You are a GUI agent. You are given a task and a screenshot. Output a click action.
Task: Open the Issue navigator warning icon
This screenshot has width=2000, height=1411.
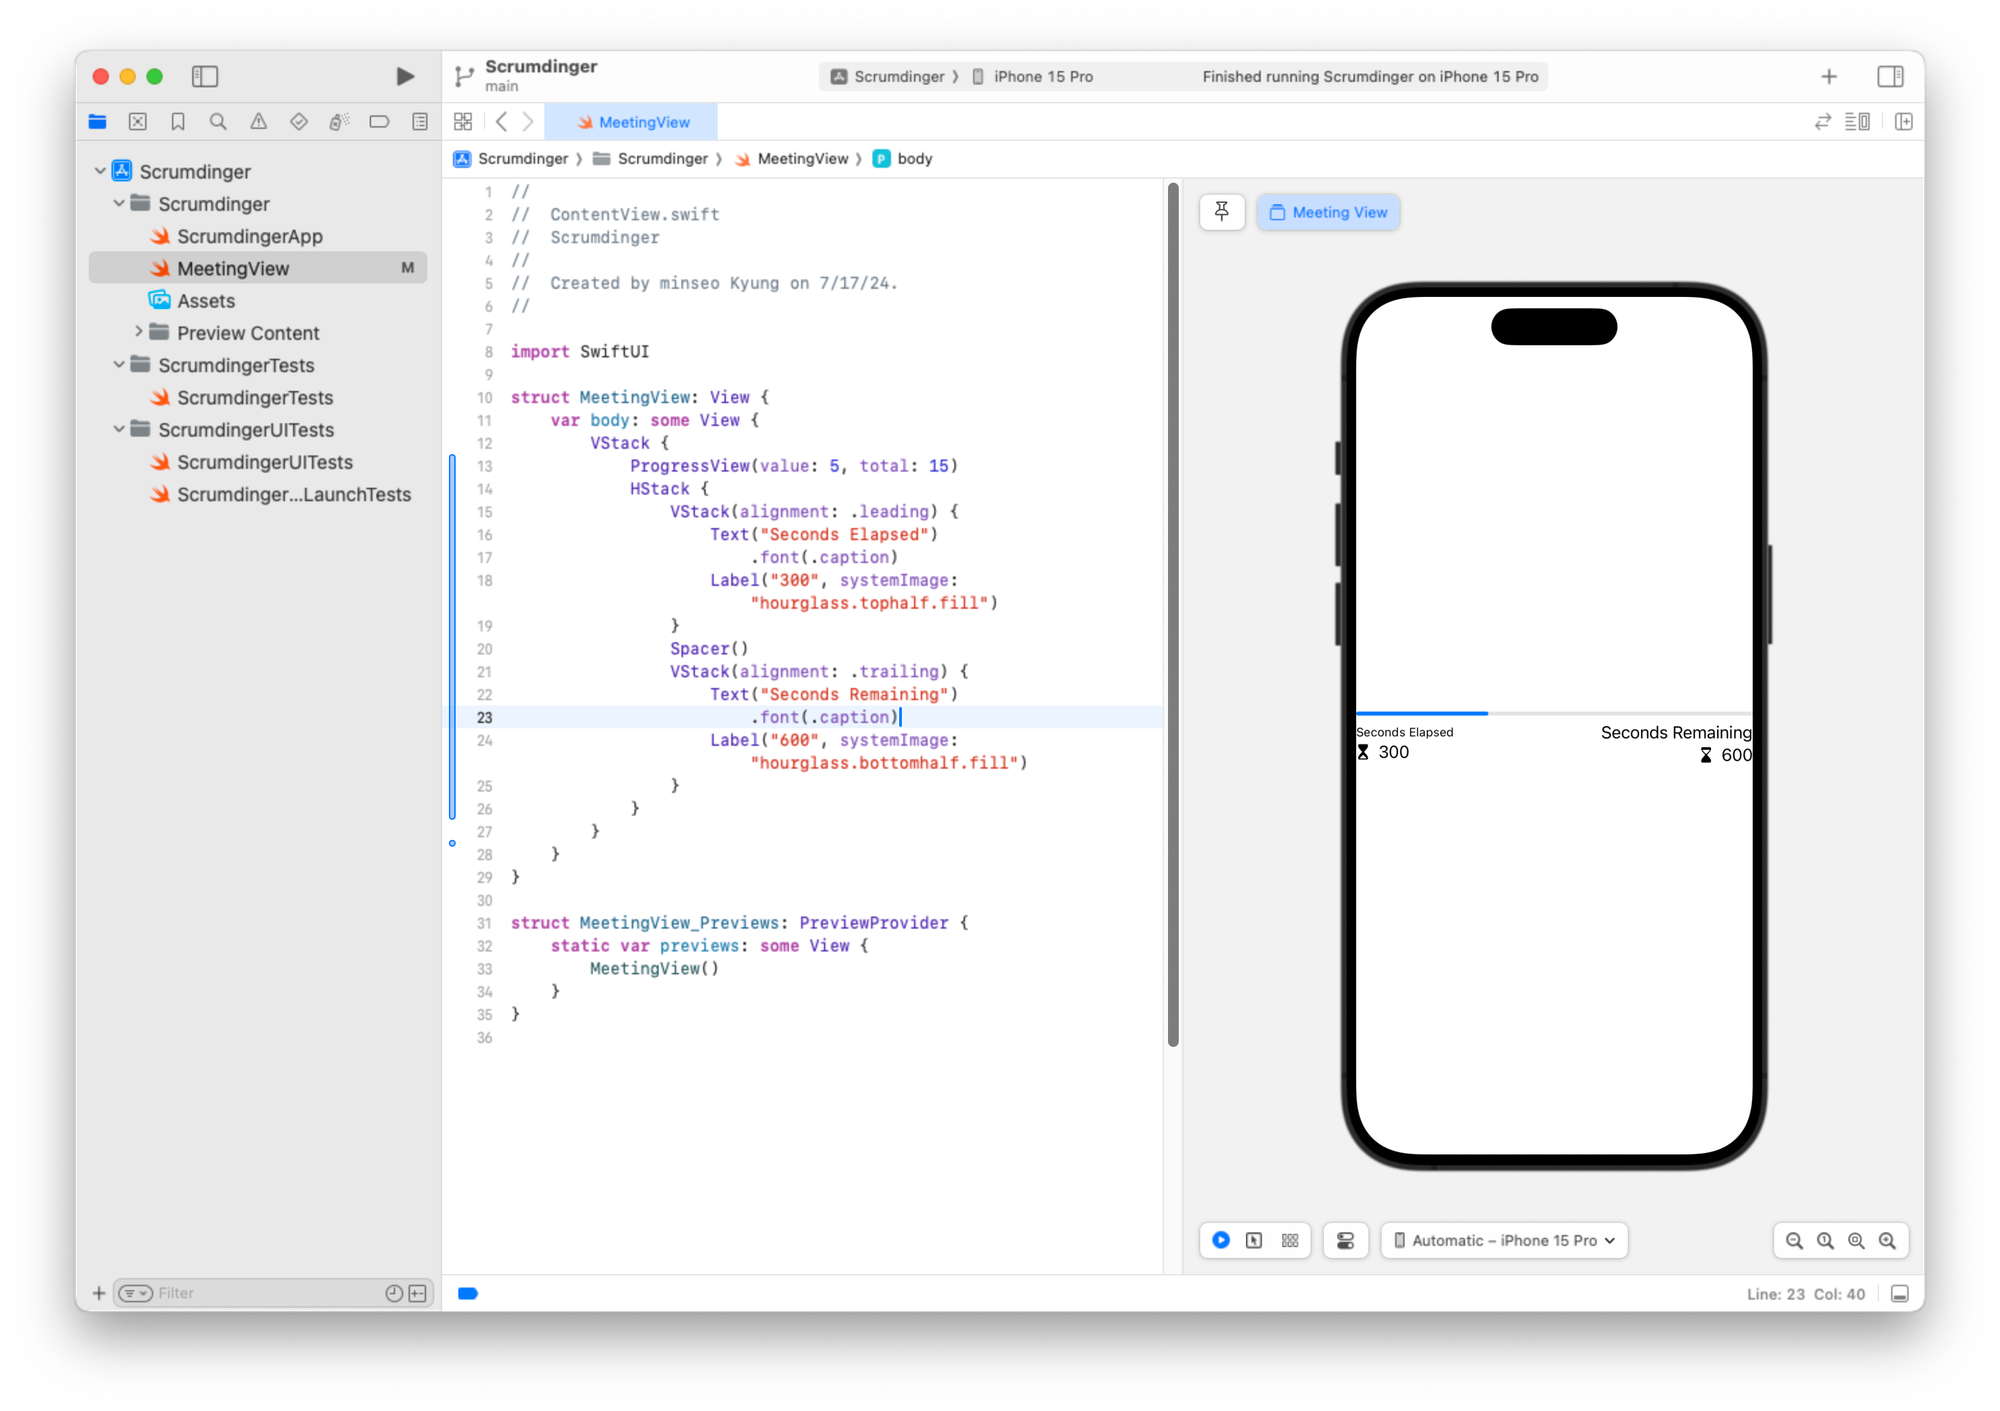coord(258,122)
